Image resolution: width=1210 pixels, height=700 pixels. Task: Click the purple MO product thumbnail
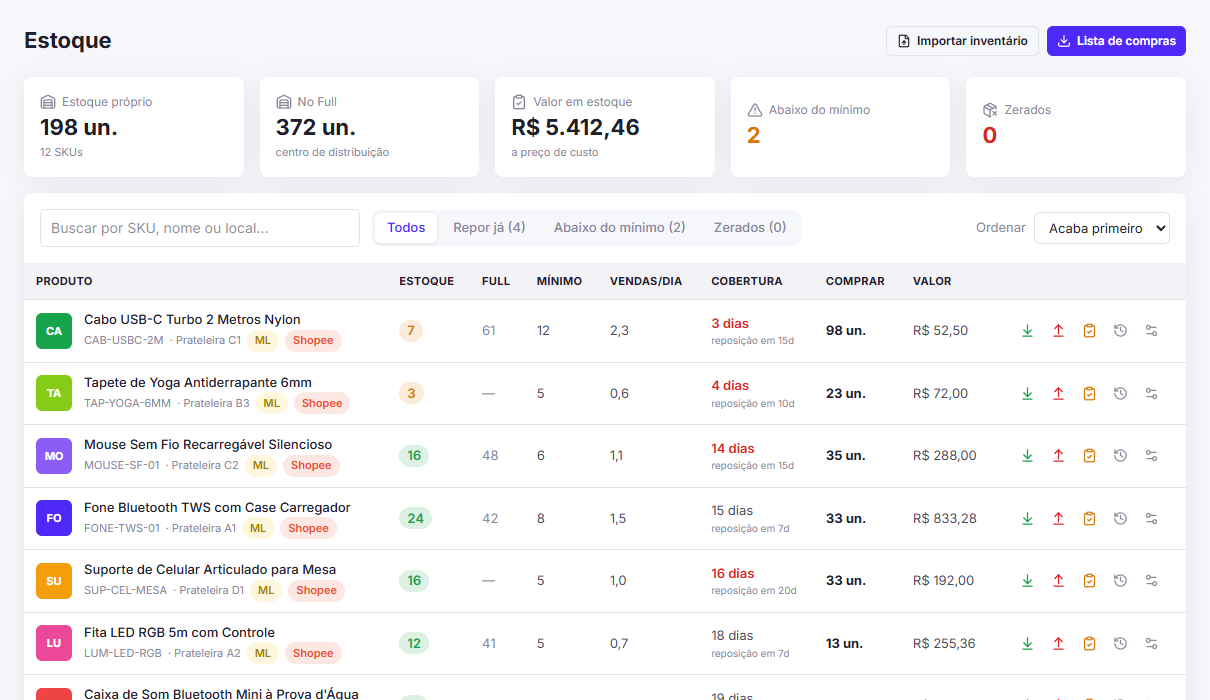(54, 456)
